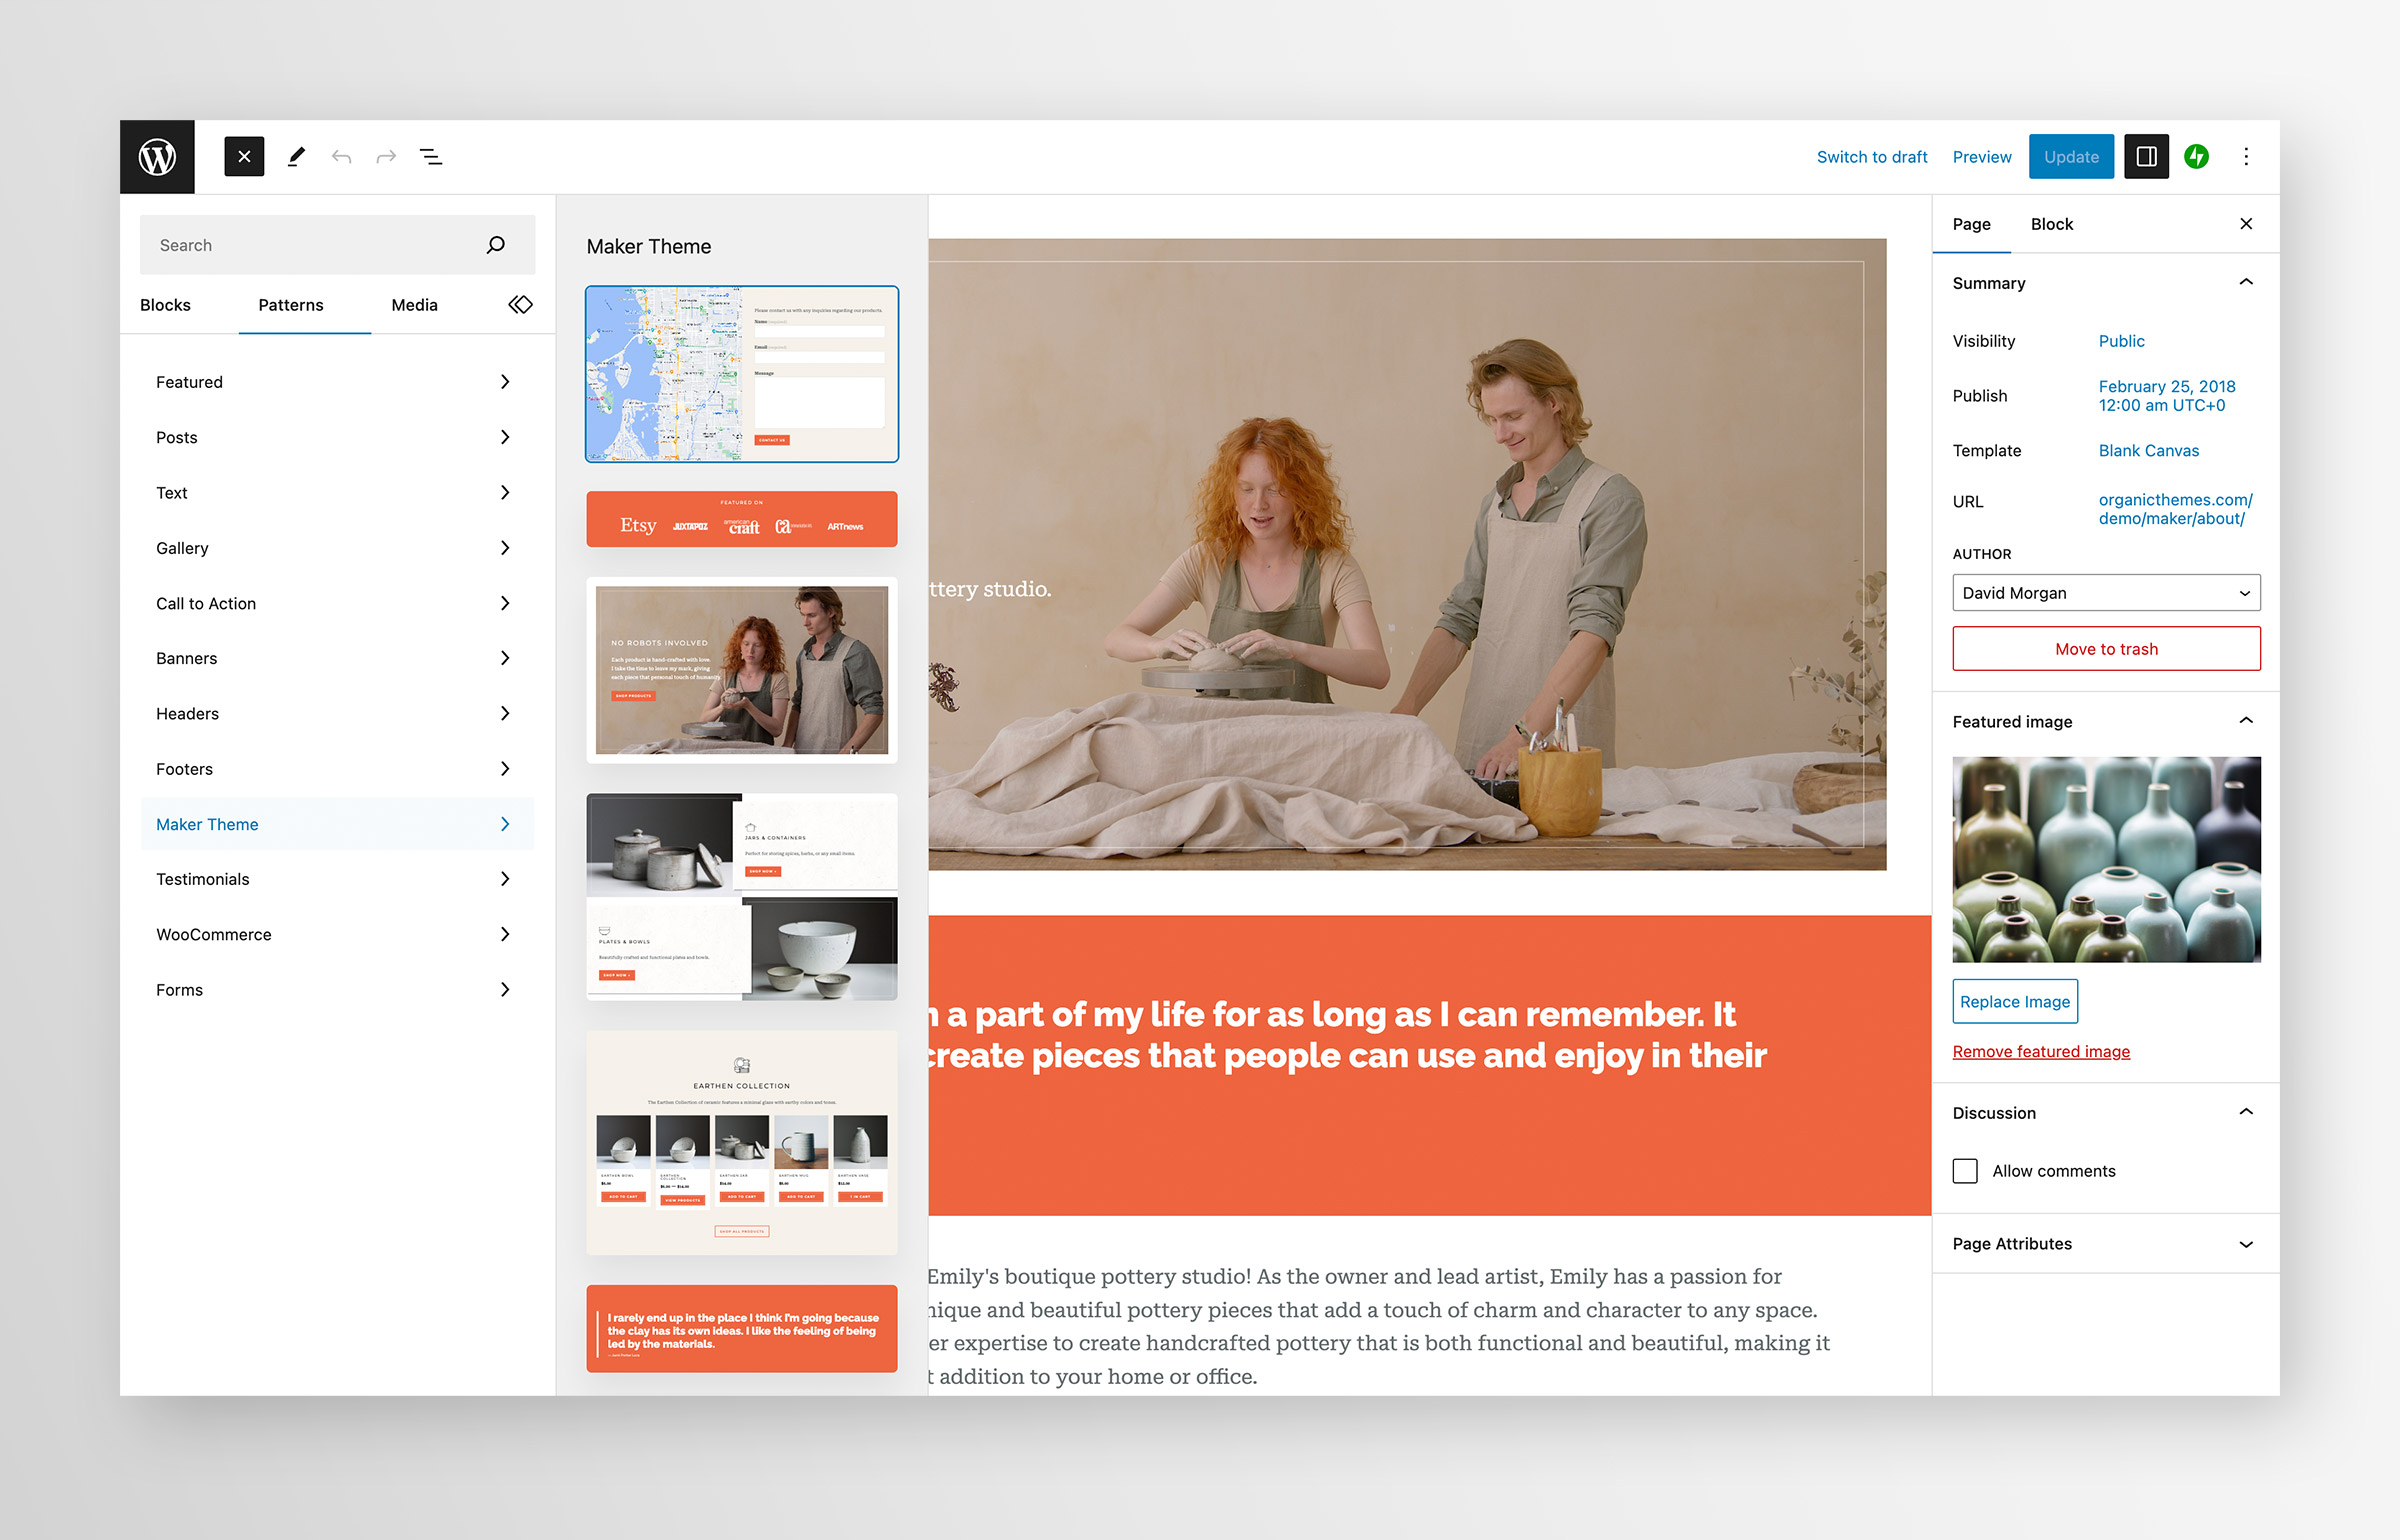Change visibility via Public link
This screenshot has width=2400, height=1540.
2121,341
